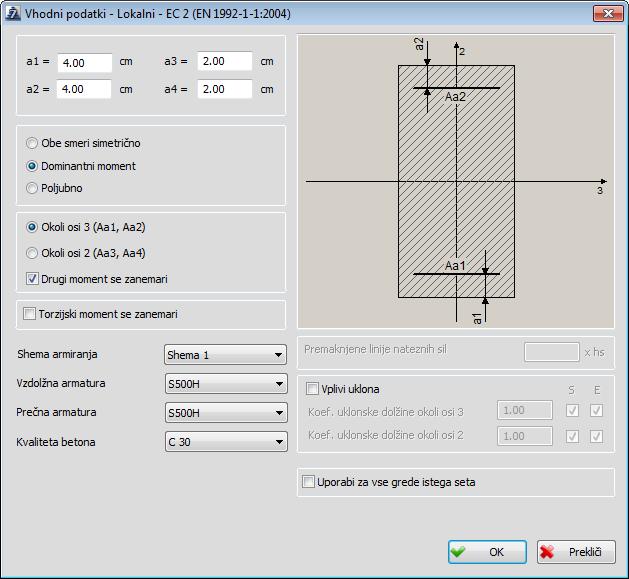Click the a4 value input field

pos(225,89)
